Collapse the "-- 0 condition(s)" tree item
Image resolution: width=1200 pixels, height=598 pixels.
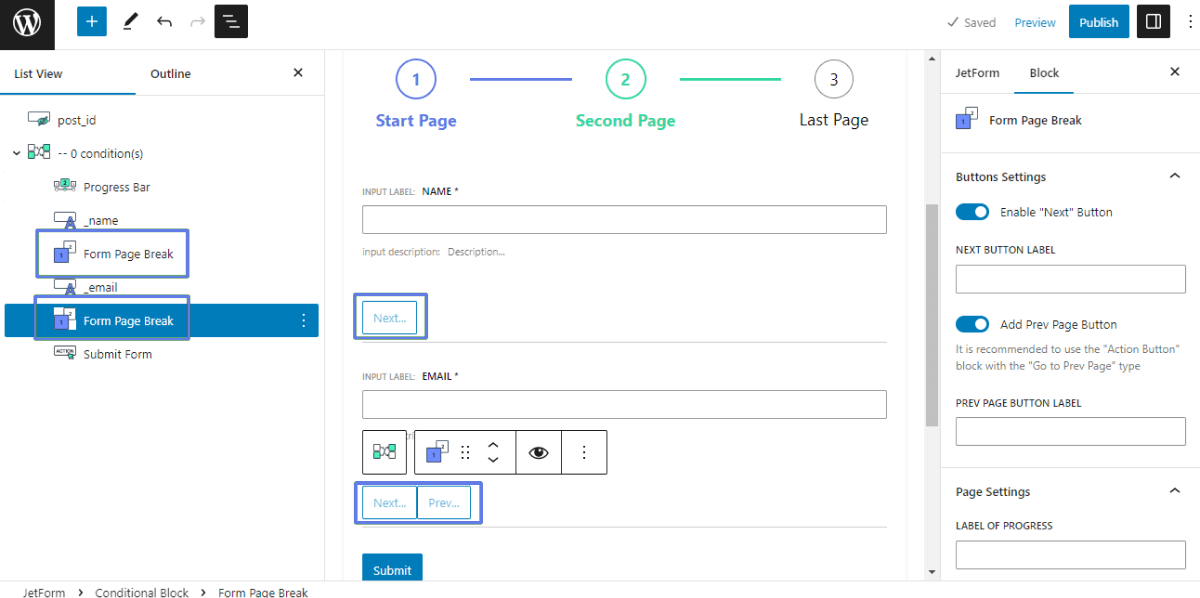[16, 152]
